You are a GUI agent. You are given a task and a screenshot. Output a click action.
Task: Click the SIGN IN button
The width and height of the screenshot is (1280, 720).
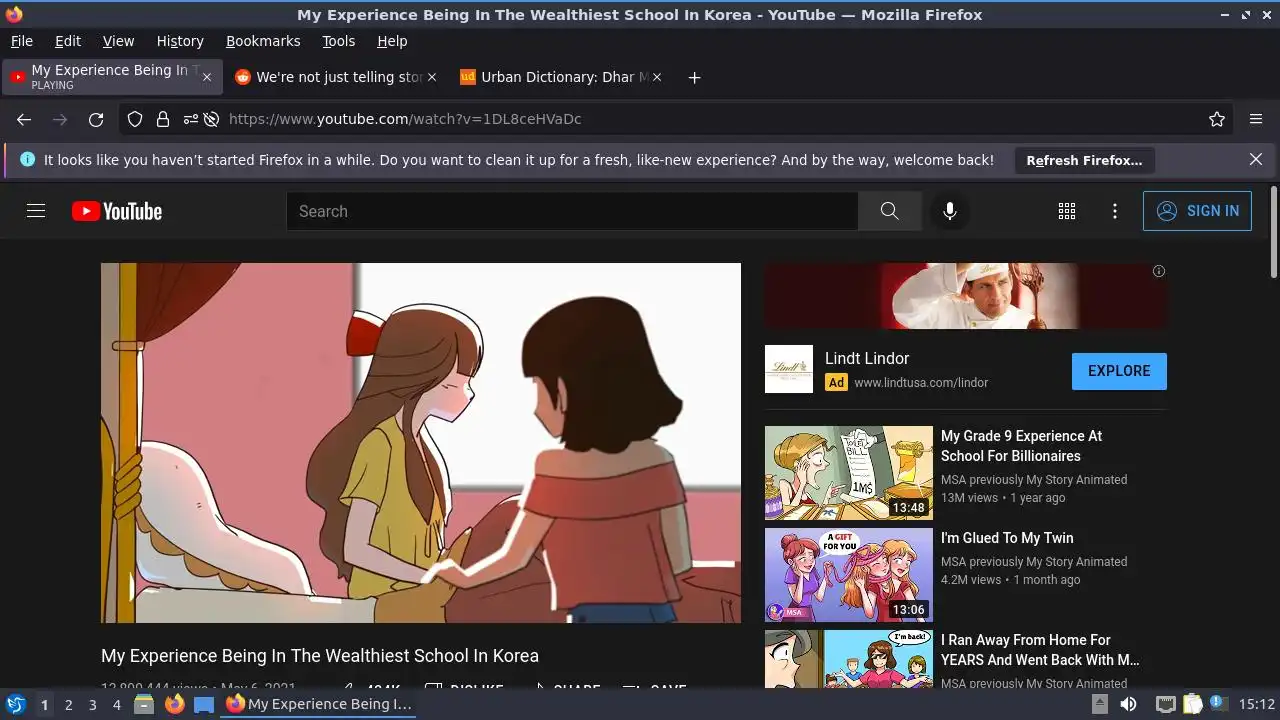[1197, 211]
